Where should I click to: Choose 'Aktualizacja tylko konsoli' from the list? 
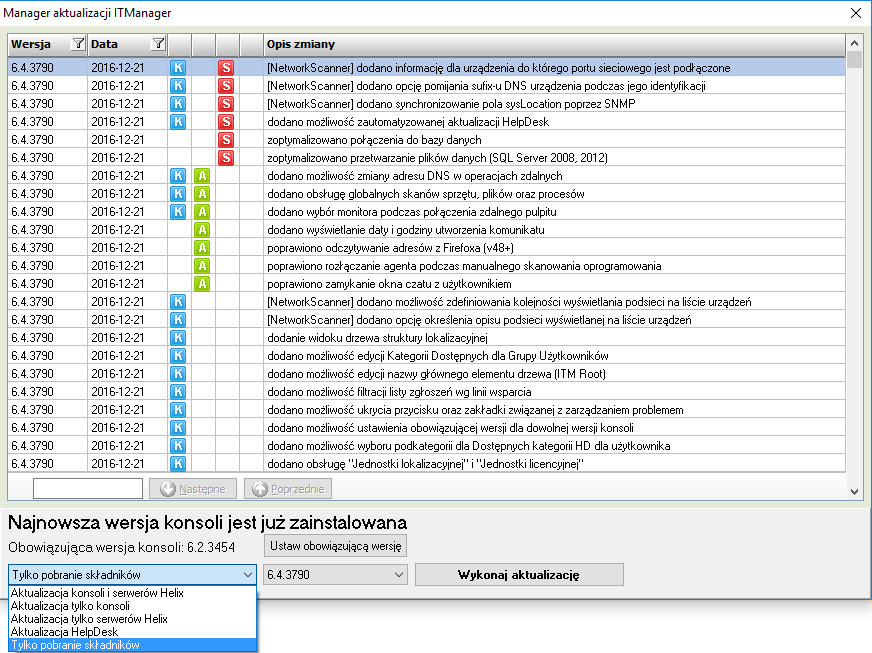point(70,606)
